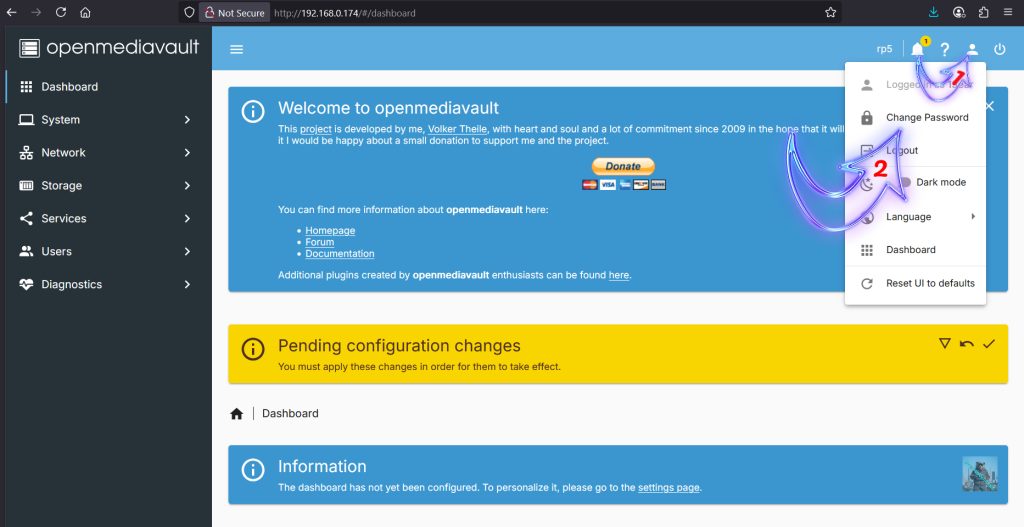The image size is (1024, 527).
Task: Expand the Storage sidebar section
Action: coord(105,186)
